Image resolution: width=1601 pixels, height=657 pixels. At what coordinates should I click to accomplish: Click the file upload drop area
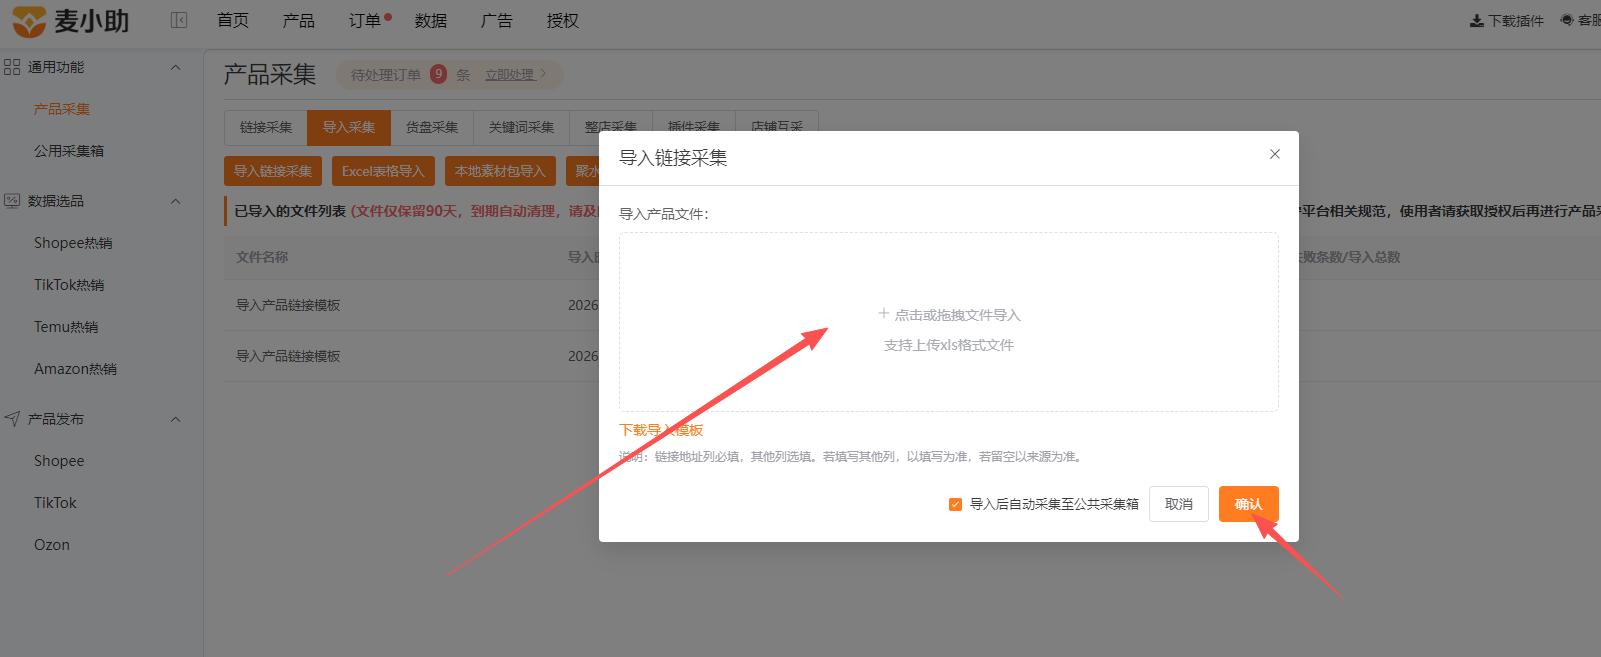tap(949, 322)
